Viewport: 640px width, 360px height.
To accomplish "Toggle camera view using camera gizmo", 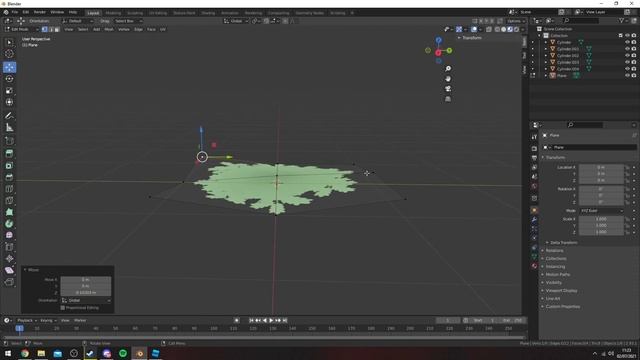I will point(448,89).
